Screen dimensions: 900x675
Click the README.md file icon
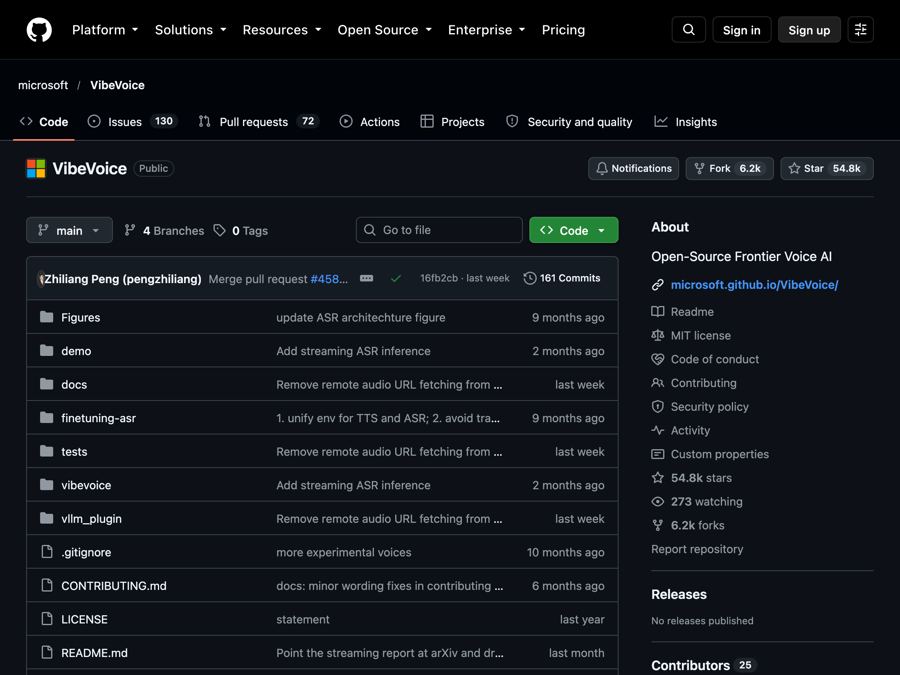tap(47, 652)
